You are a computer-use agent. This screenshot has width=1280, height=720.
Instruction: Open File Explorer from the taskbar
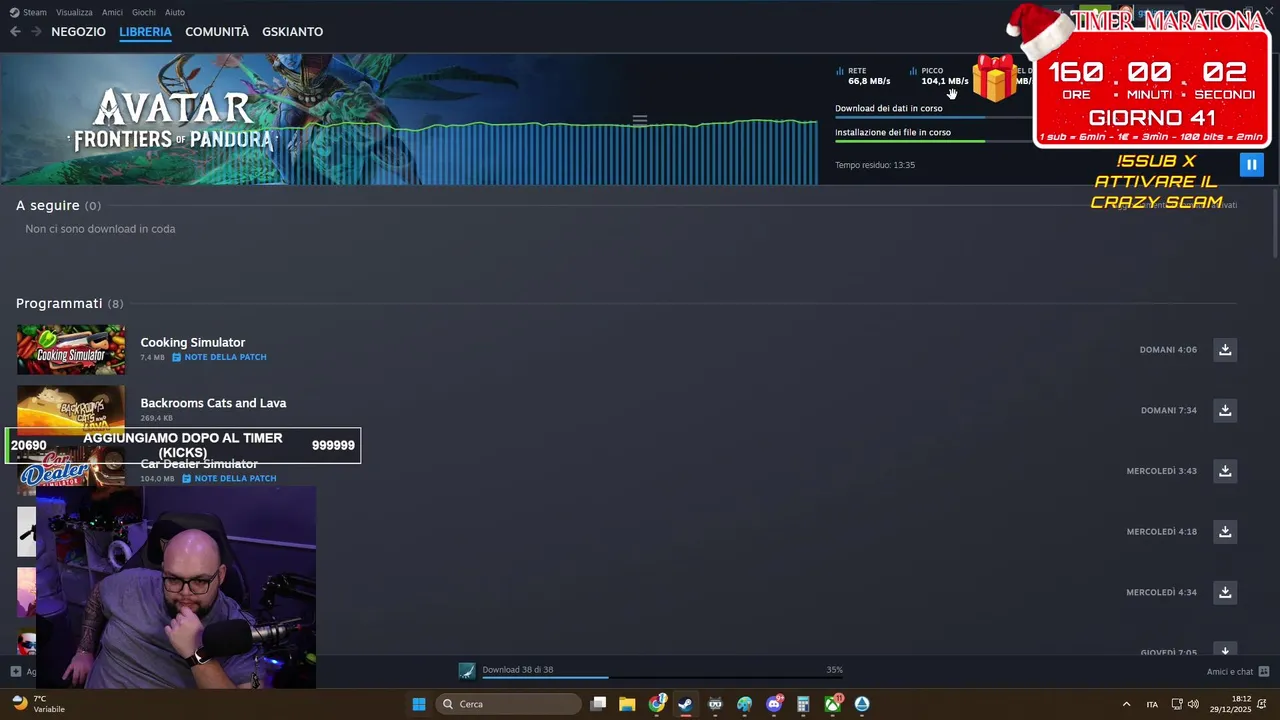(x=627, y=704)
